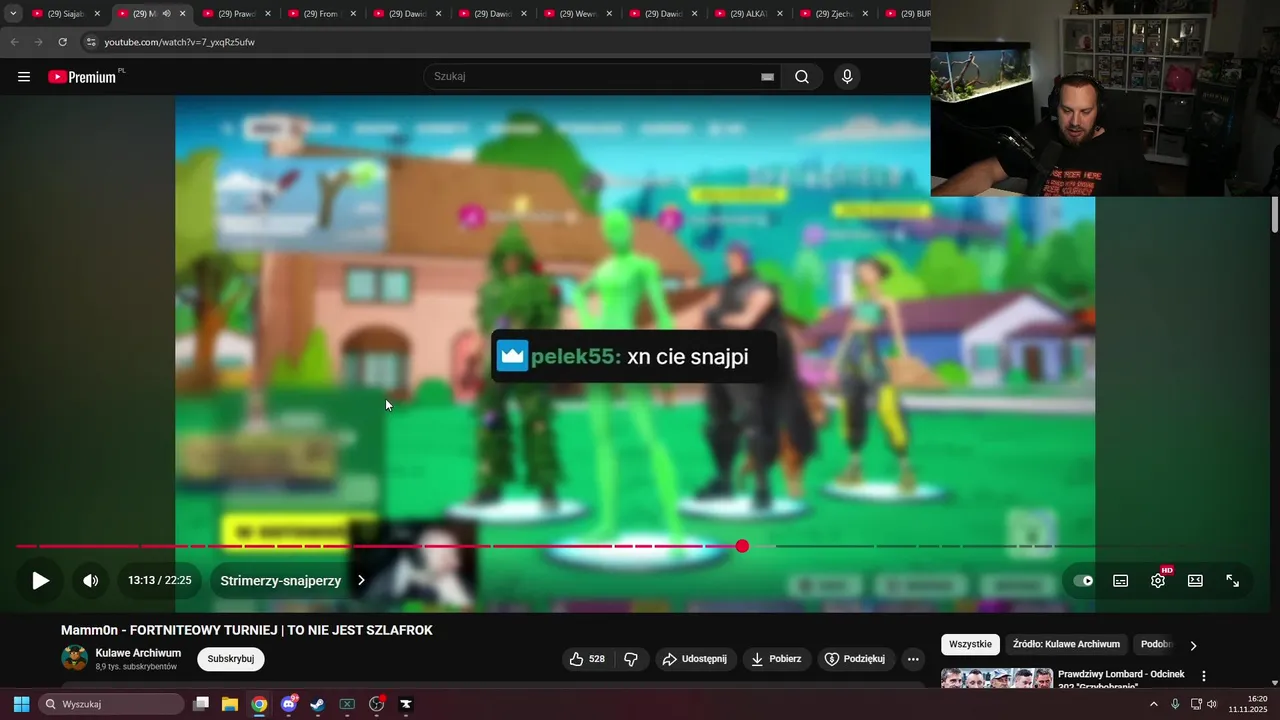
Task: Open Task View on the taskbar
Action: click(x=201, y=704)
